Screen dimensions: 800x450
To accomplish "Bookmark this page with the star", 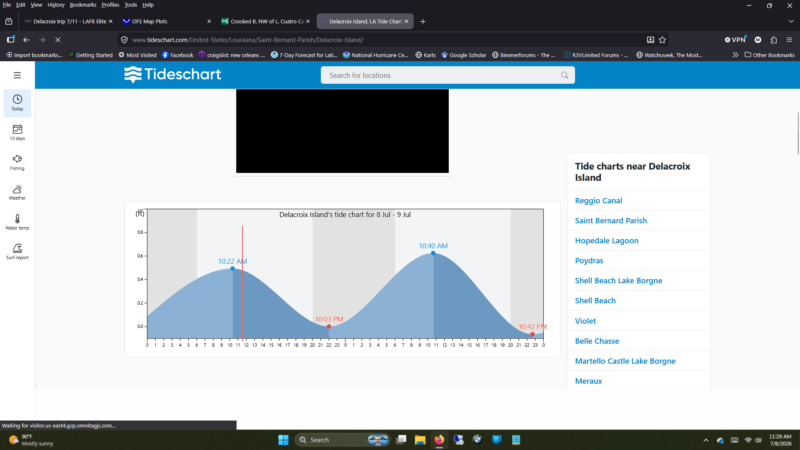I will tap(662, 39).
